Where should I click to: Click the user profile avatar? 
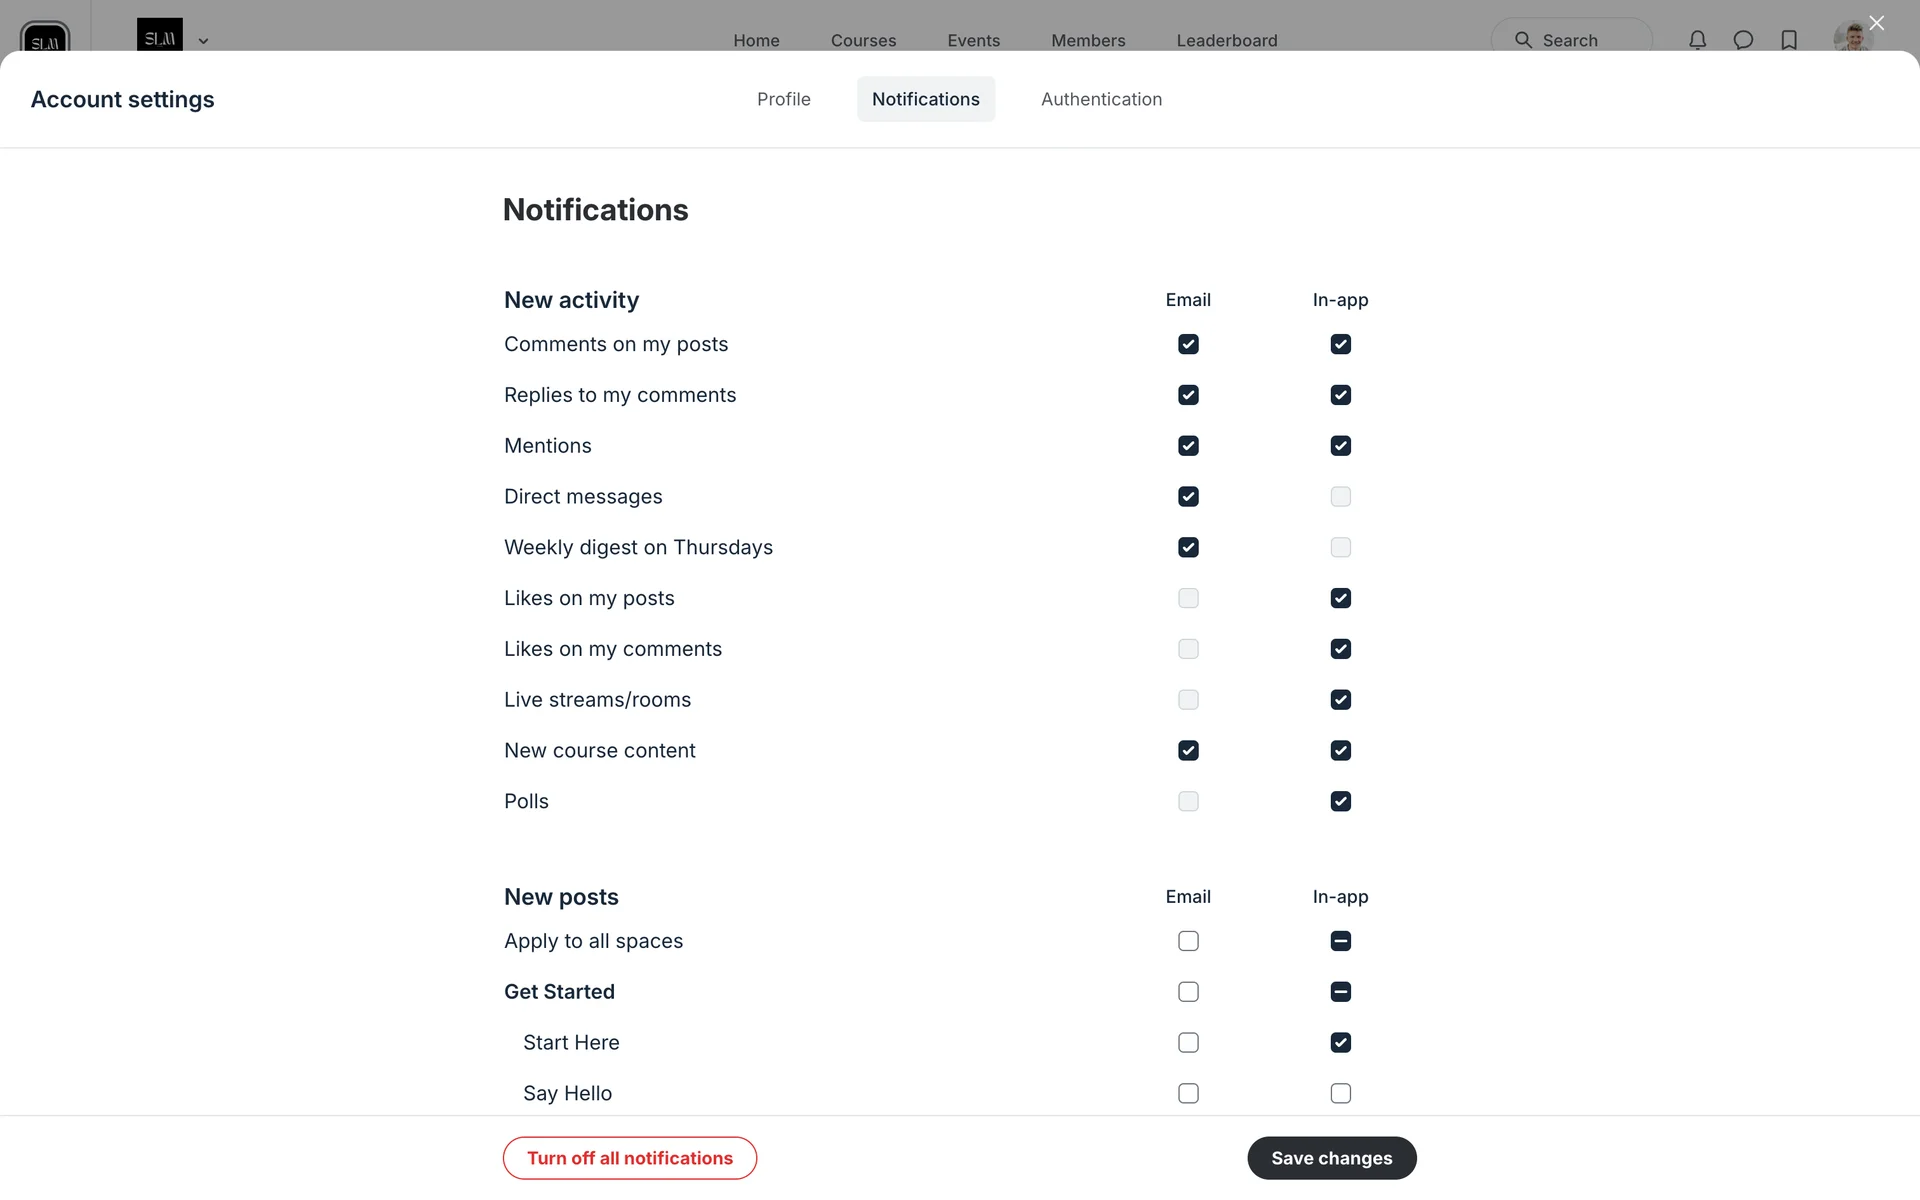[x=1851, y=38]
